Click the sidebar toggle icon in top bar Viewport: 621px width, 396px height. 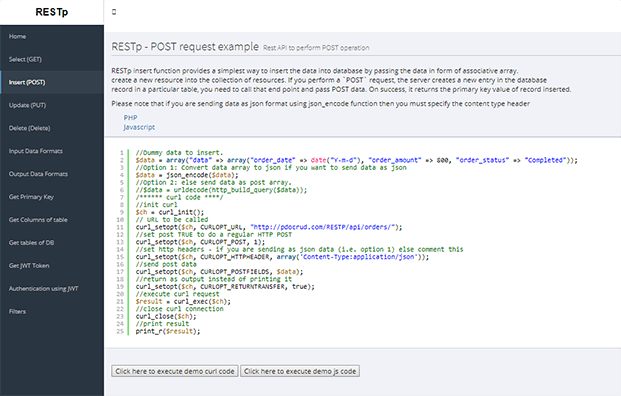coord(114,12)
